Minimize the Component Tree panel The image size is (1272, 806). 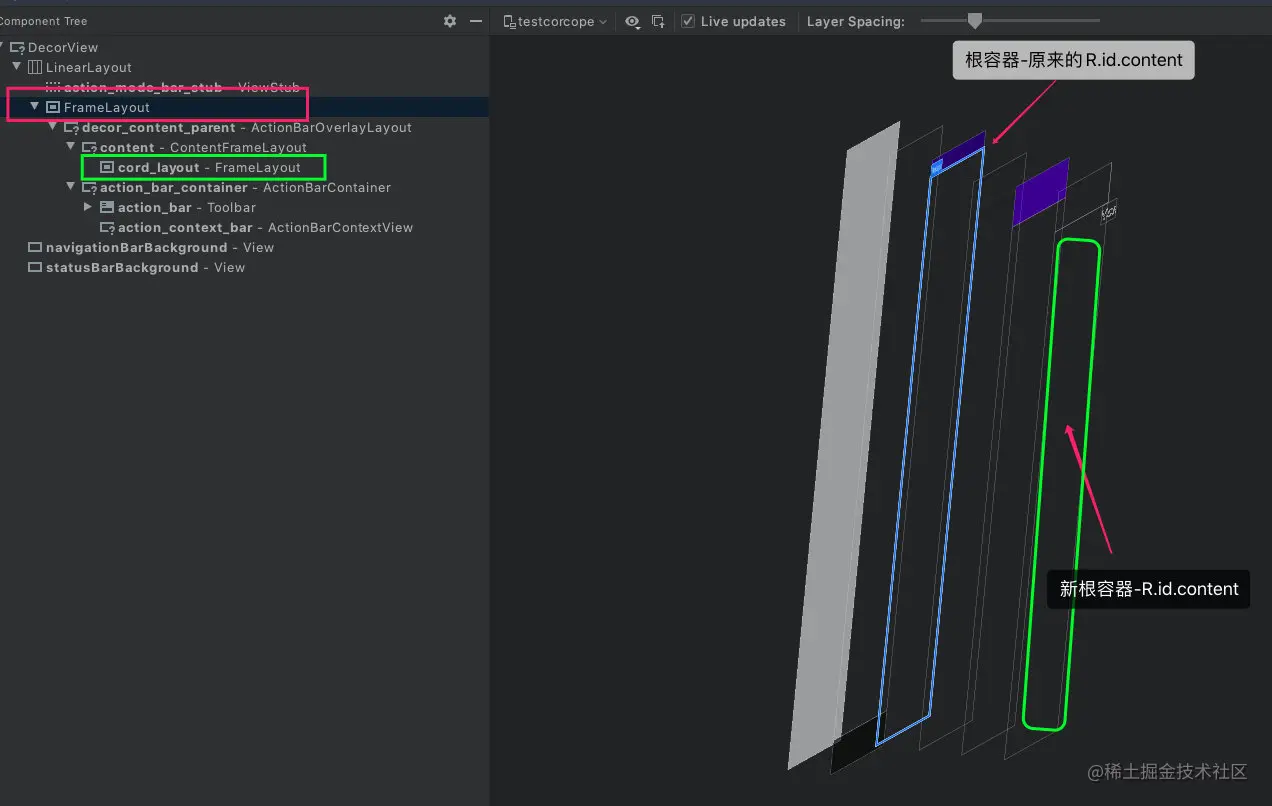(x=476, y=21)
